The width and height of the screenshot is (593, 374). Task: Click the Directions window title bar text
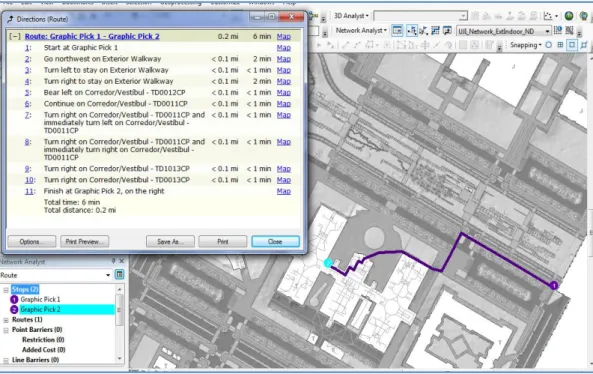(x=42, y=19)
